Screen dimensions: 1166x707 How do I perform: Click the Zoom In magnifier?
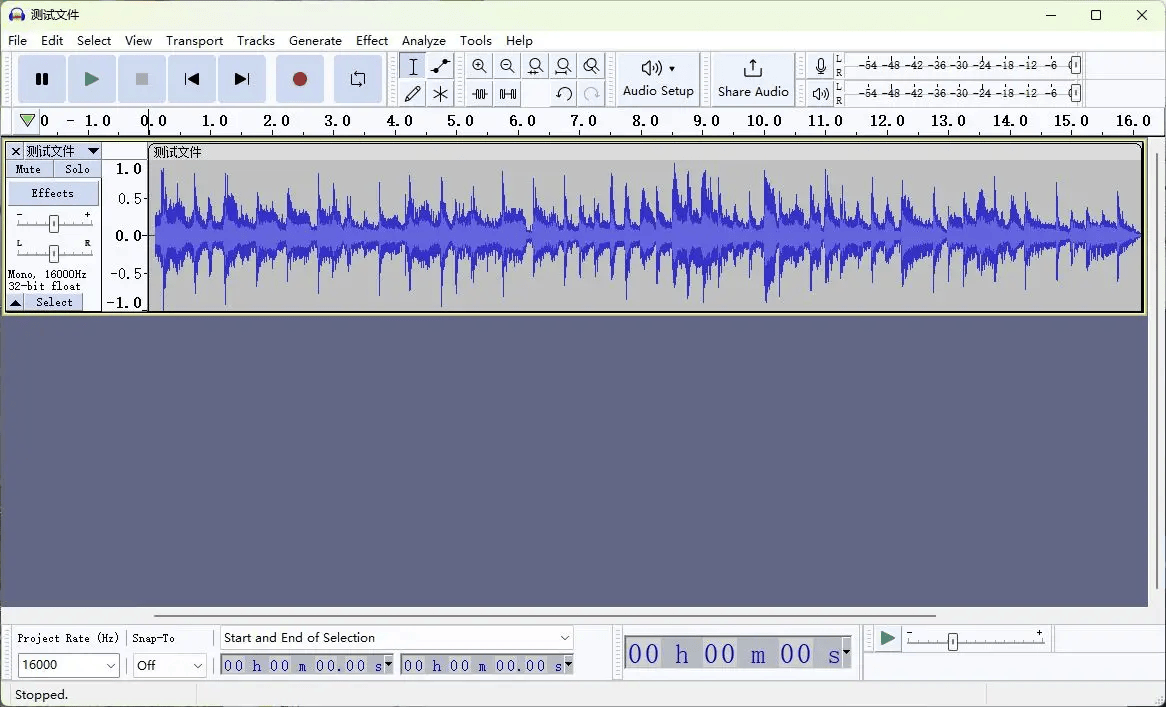479,66
